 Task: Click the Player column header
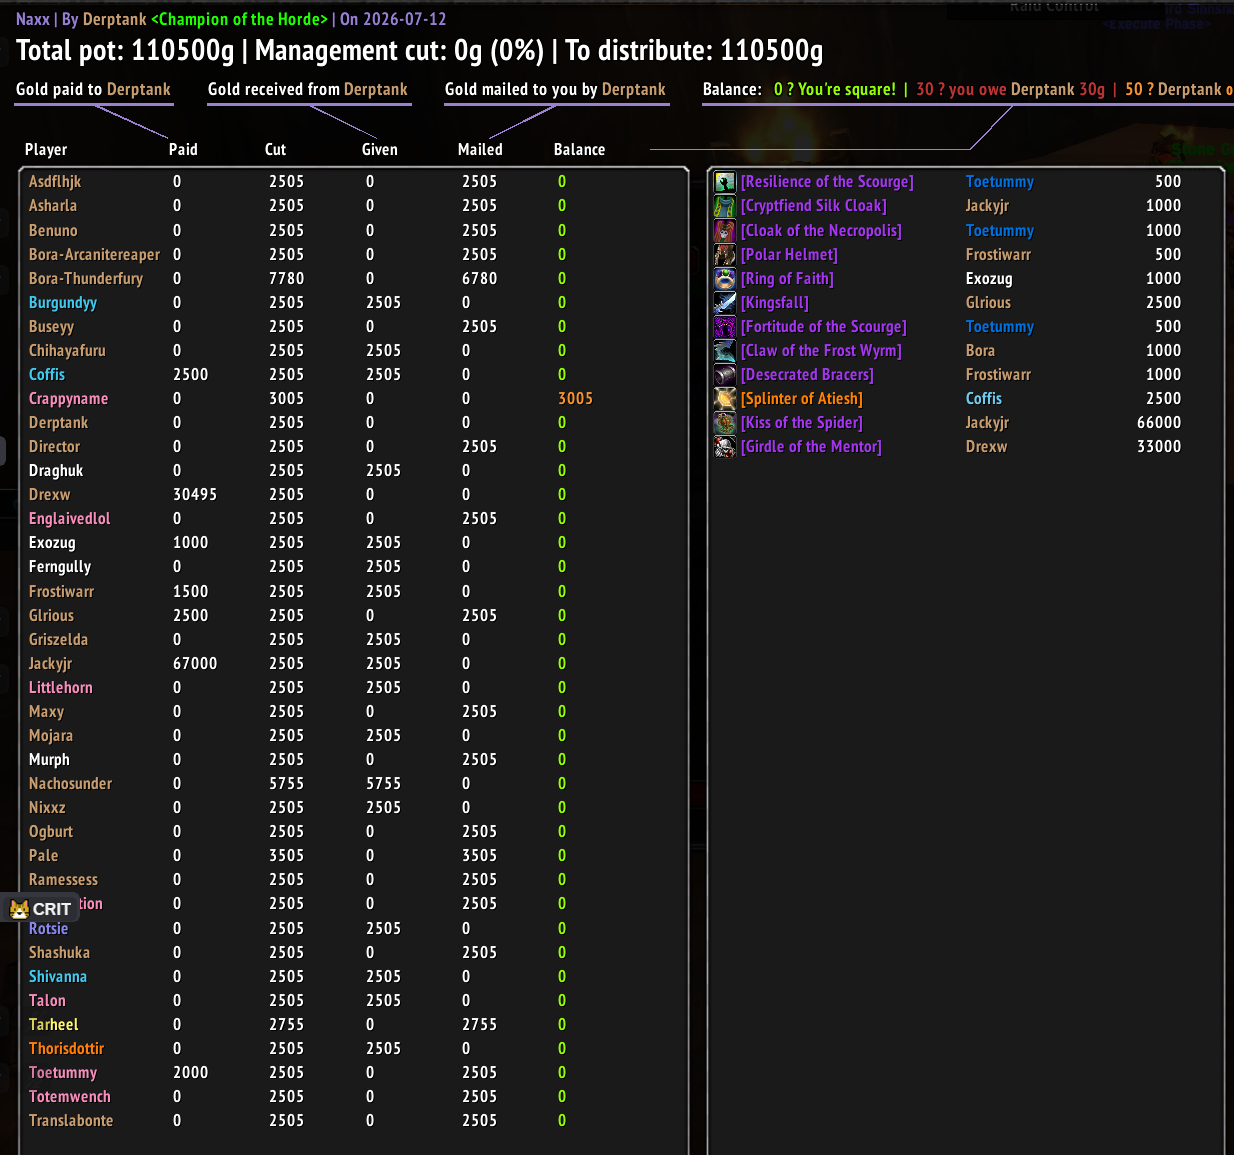point(46,150)
